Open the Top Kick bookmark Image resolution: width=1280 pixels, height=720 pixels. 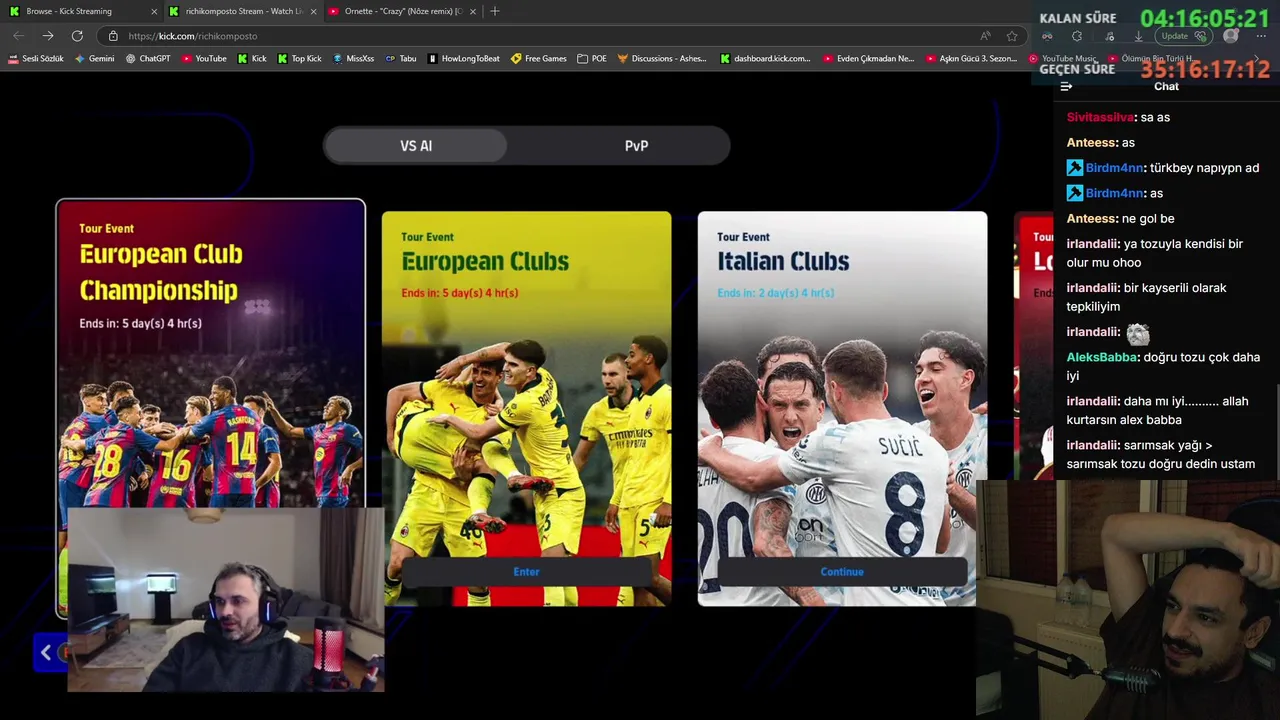click(x=299, y=59)
